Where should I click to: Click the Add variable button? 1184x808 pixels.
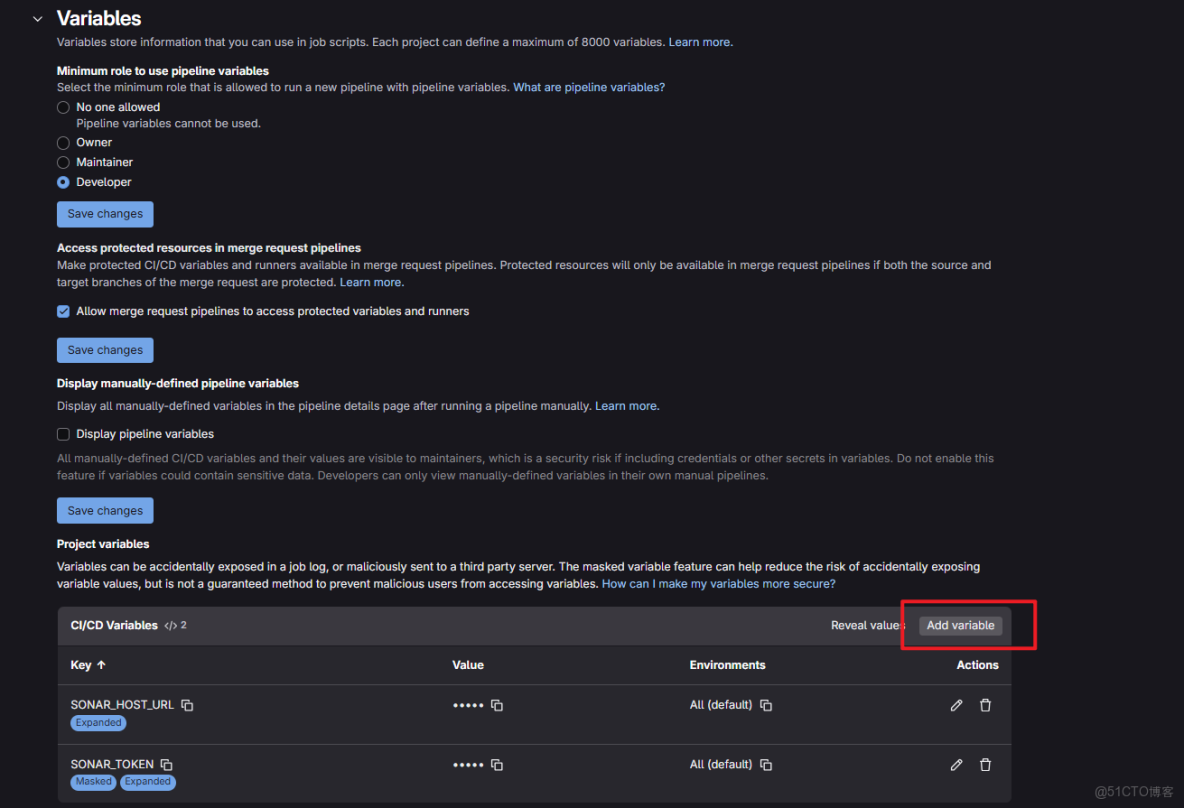coord(960,625)
